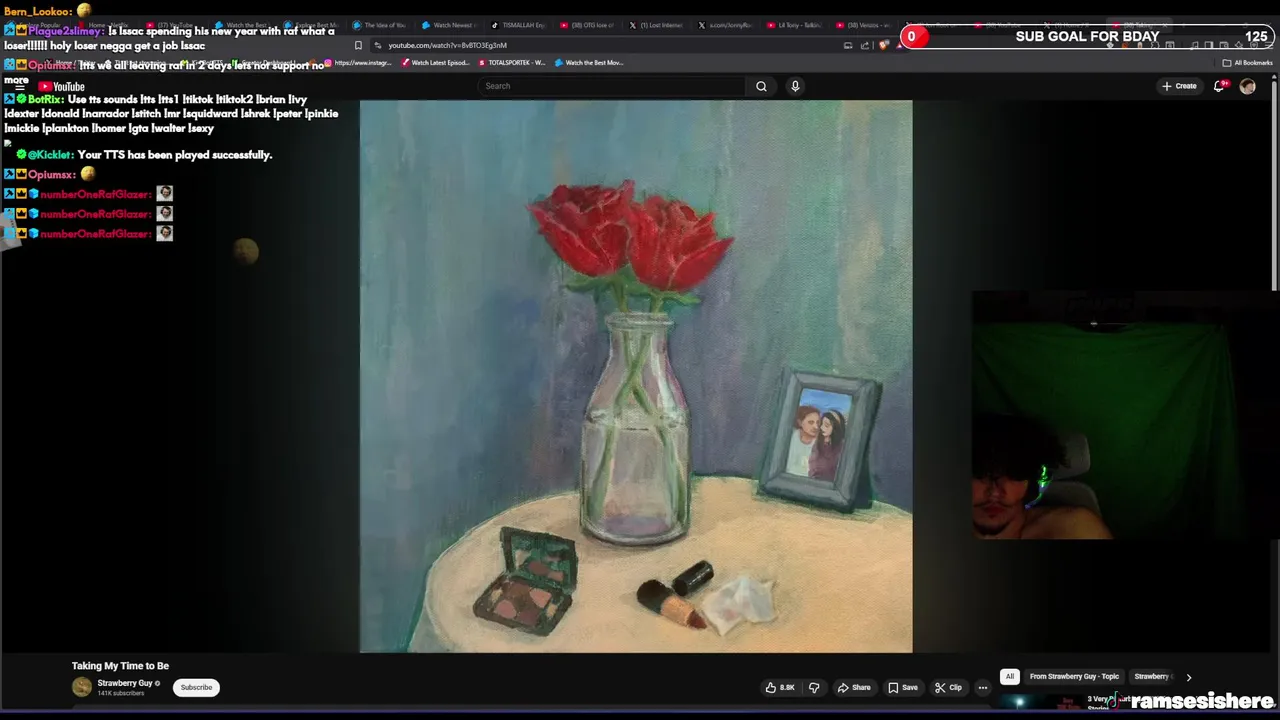Switch to the Watch Newest browser tab
Screen dimensions: 1280x720
pyautogui.click(x=448, y=25)
